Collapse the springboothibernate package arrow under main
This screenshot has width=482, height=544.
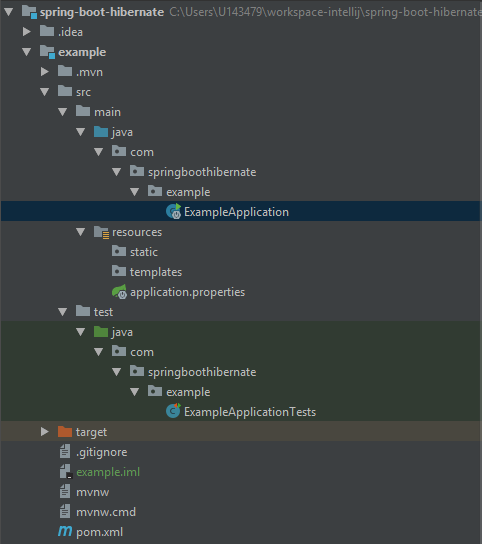(117, 172)
